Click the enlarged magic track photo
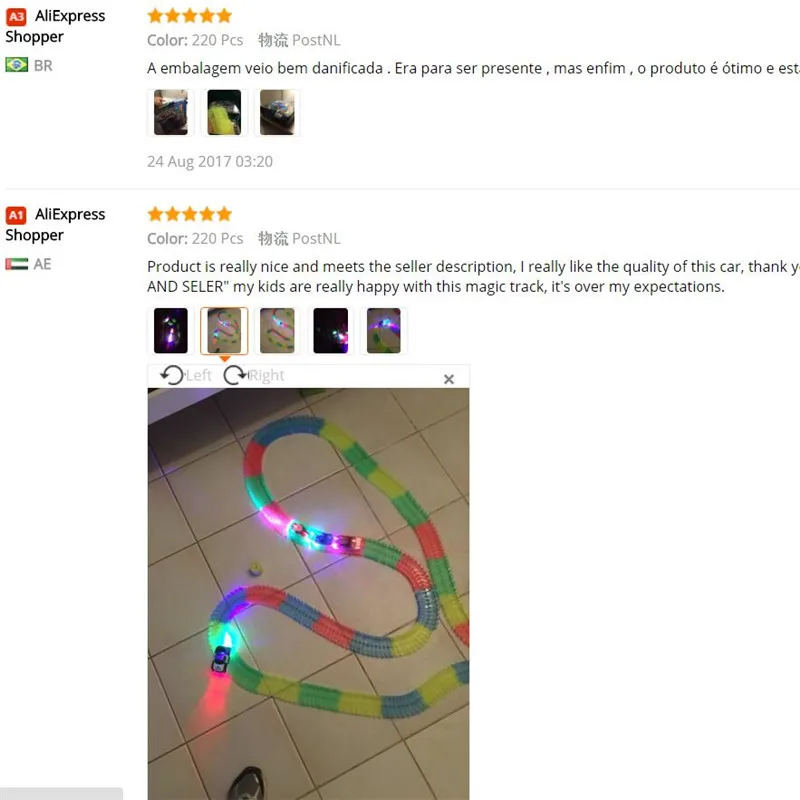 [308, 594]
